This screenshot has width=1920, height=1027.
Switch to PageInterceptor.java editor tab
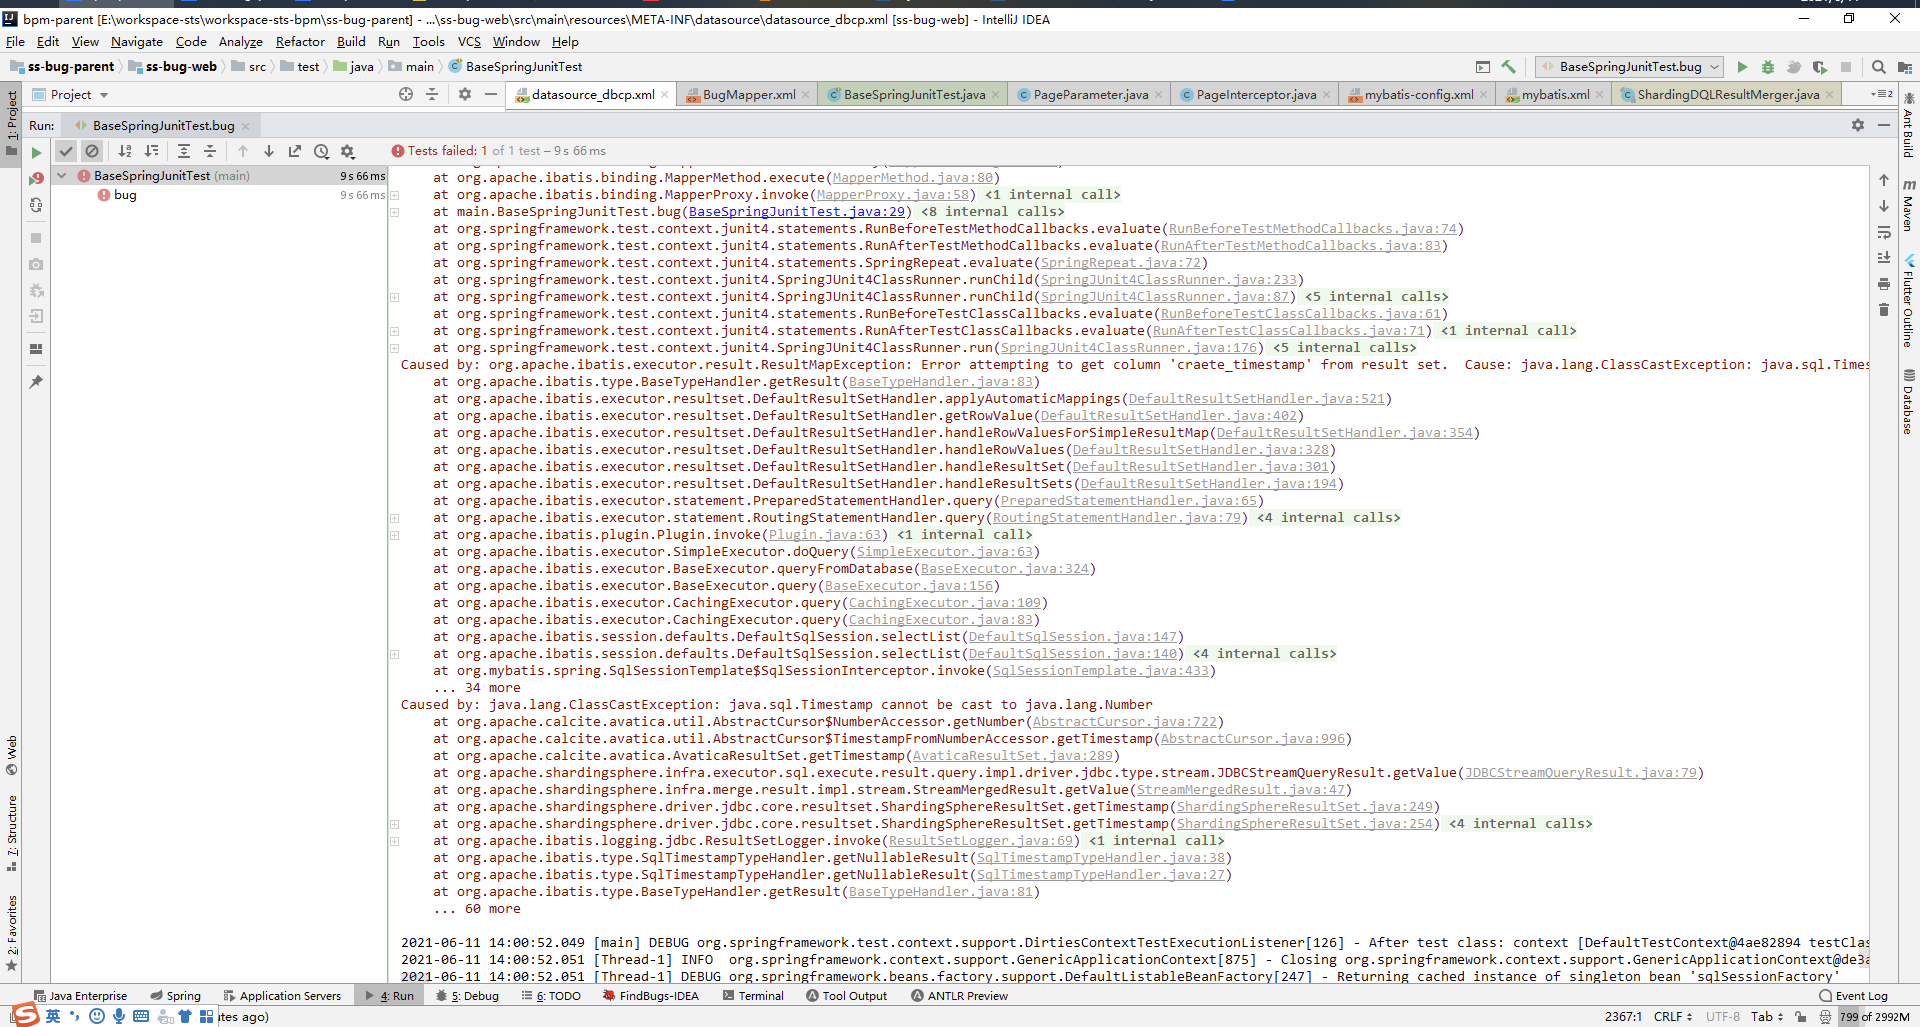tap(1255, 95)
